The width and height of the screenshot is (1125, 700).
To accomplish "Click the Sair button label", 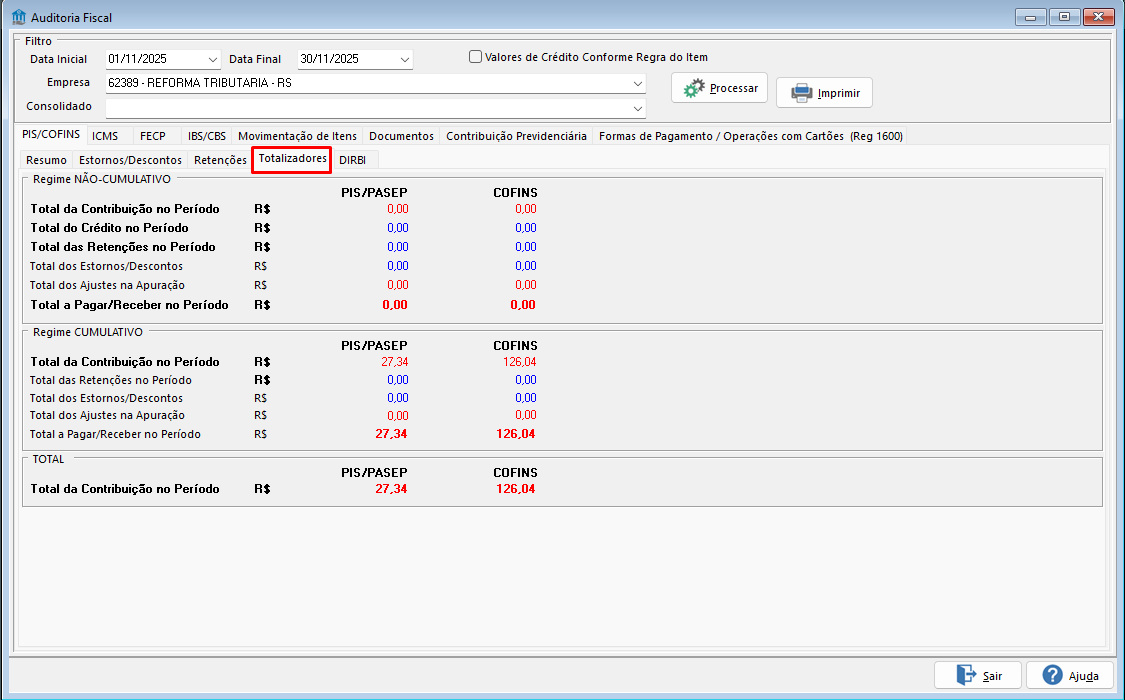I will [992, 676].
